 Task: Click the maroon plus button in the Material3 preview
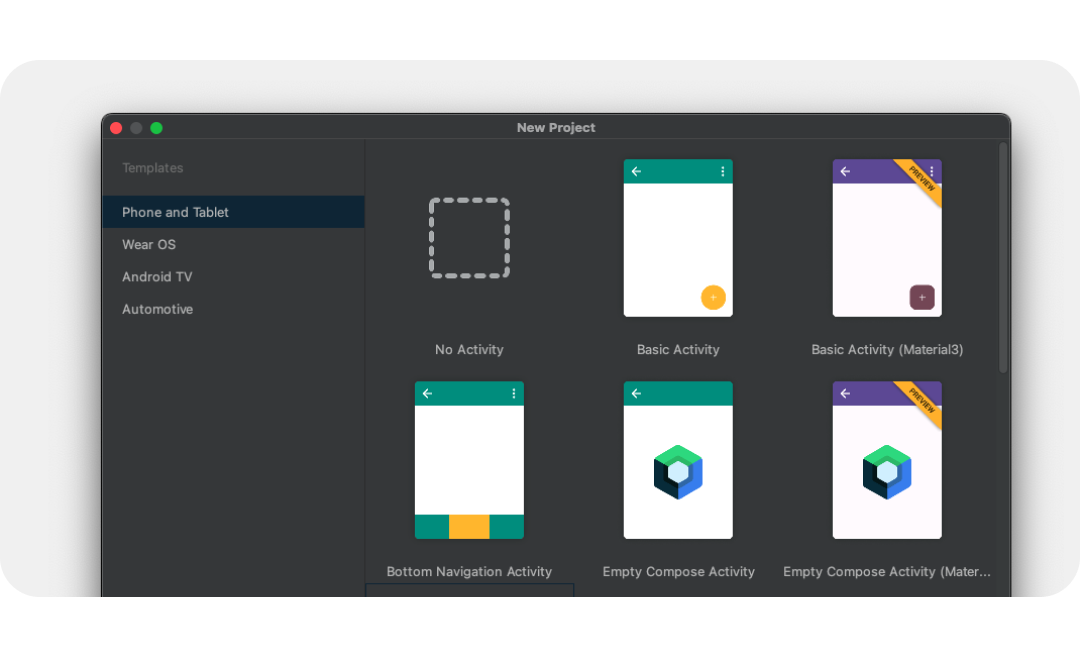coord(922,297)
